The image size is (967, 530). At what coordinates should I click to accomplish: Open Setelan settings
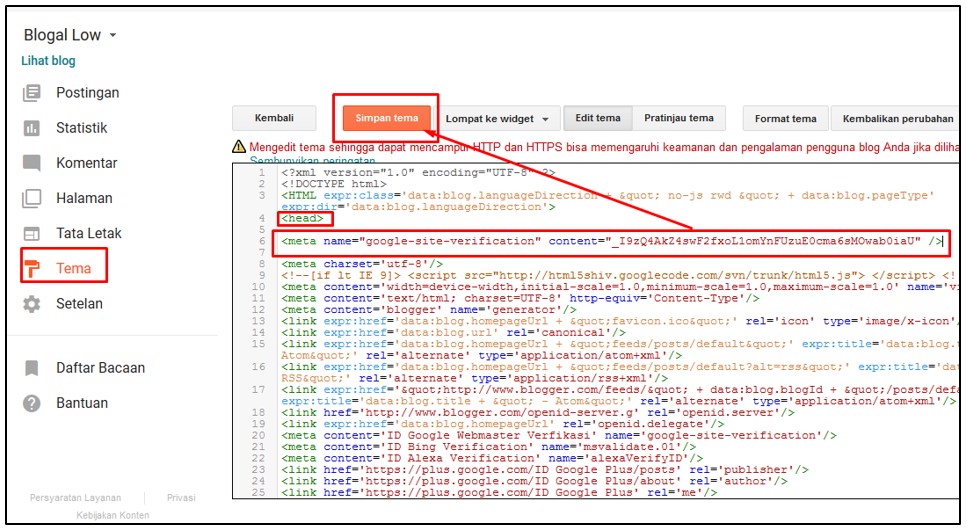pyautogui.click(x=79, y=304)
